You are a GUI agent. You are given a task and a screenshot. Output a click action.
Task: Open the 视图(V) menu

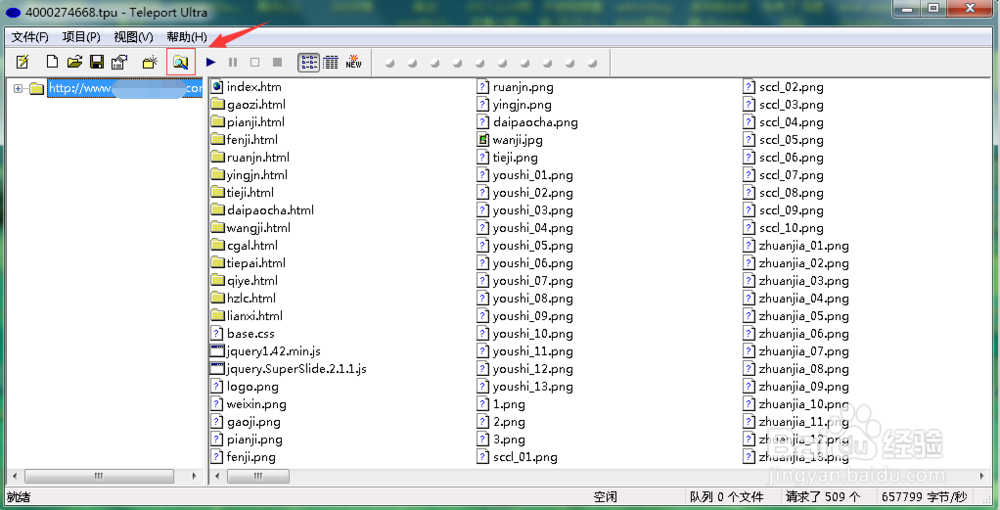(133, 37)
